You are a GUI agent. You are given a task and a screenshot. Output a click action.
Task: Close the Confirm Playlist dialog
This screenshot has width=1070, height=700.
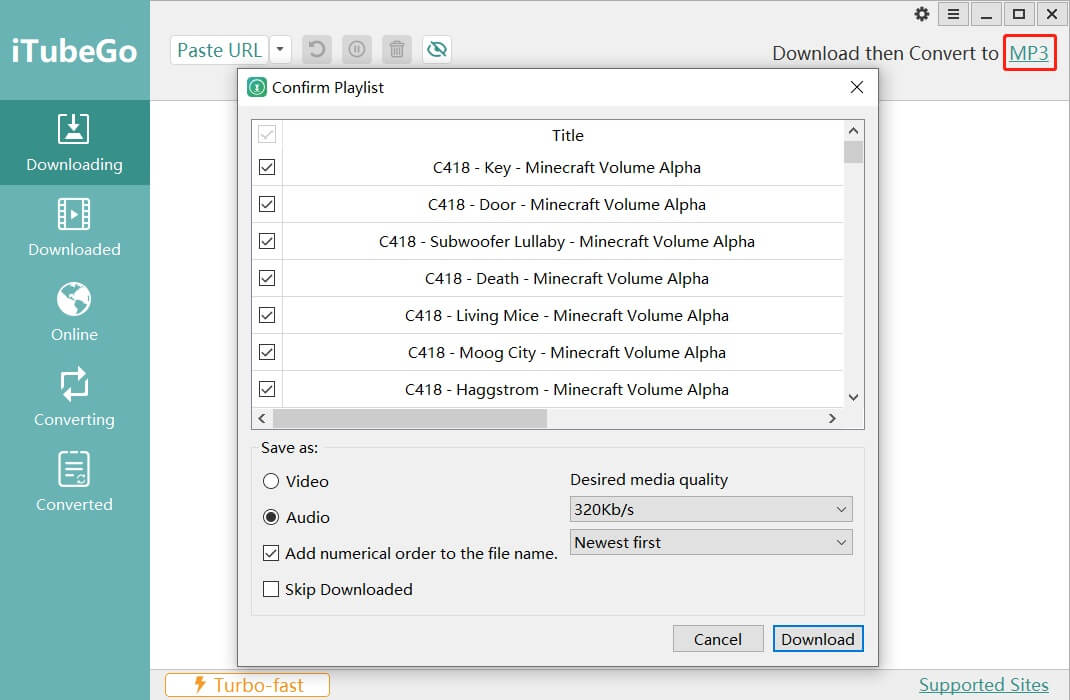857,87
